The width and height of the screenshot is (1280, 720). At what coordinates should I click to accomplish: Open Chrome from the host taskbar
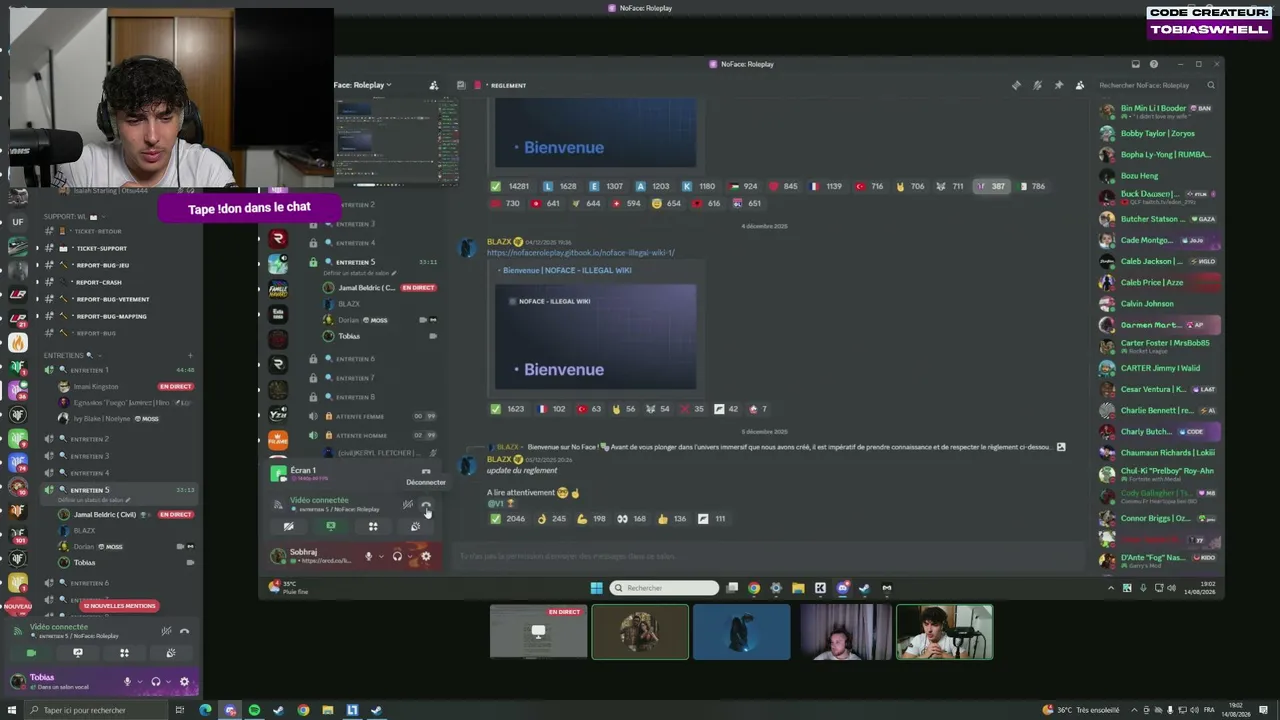tap(303, 710)
